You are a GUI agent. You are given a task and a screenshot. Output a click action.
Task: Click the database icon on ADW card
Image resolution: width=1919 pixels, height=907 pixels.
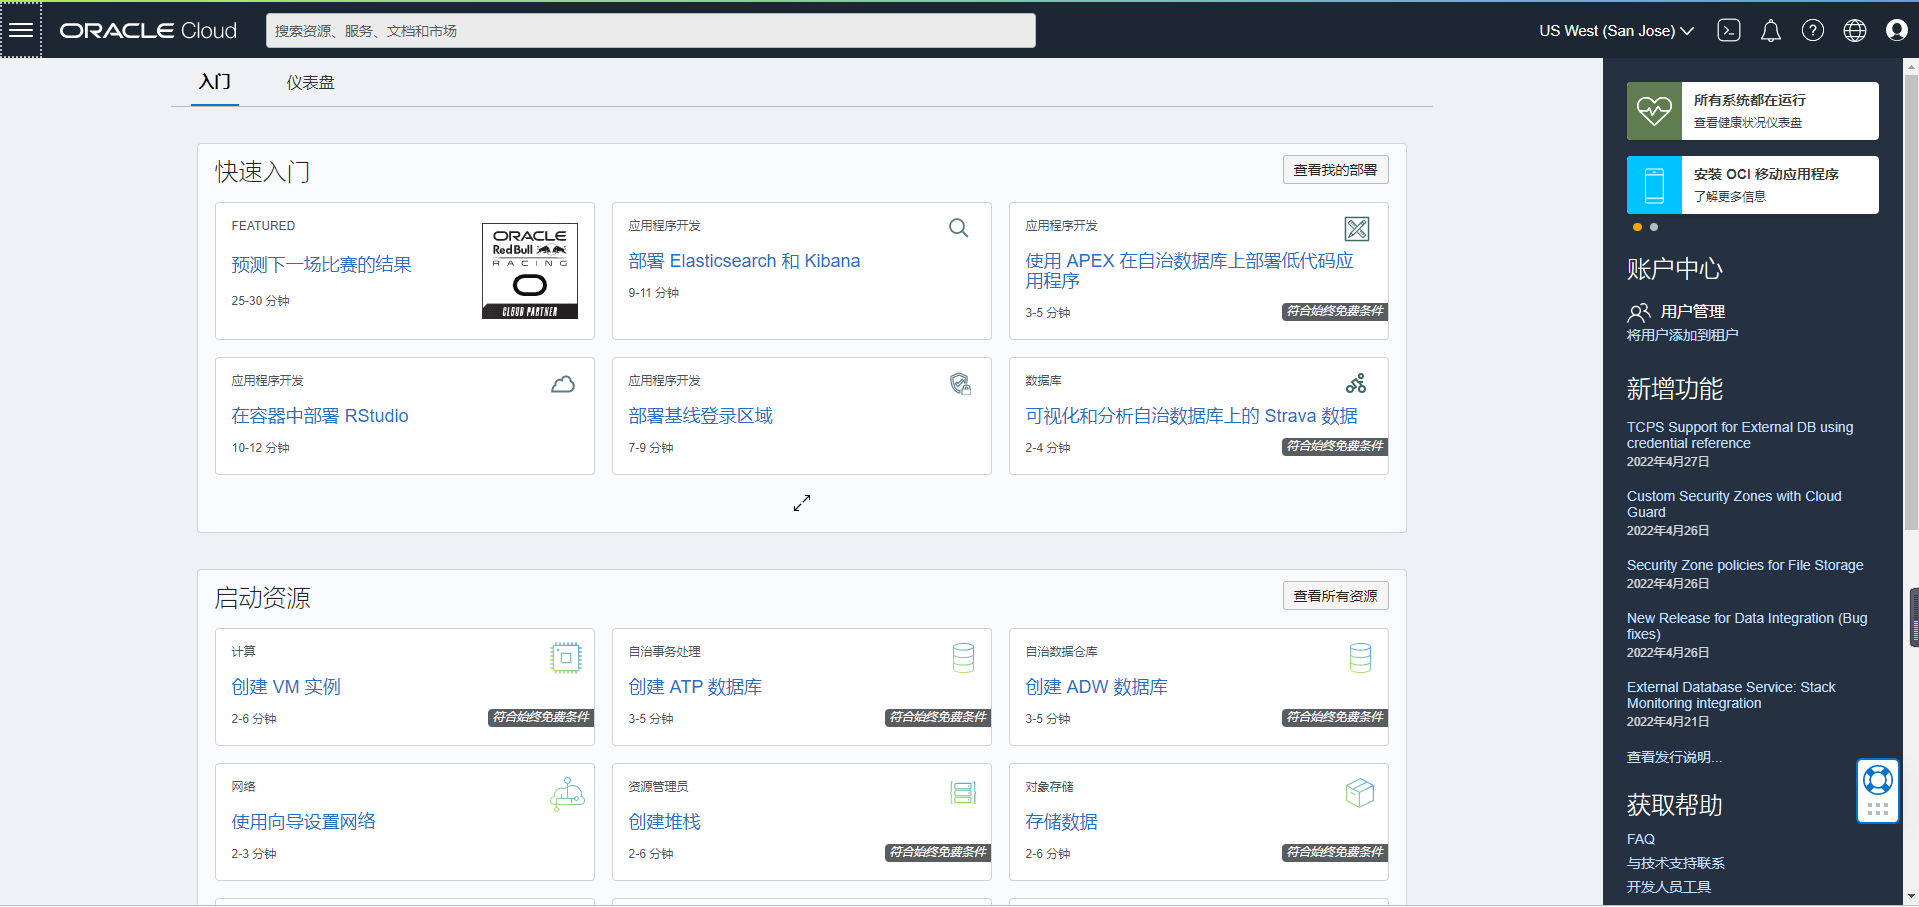[x=1360, y=658]
